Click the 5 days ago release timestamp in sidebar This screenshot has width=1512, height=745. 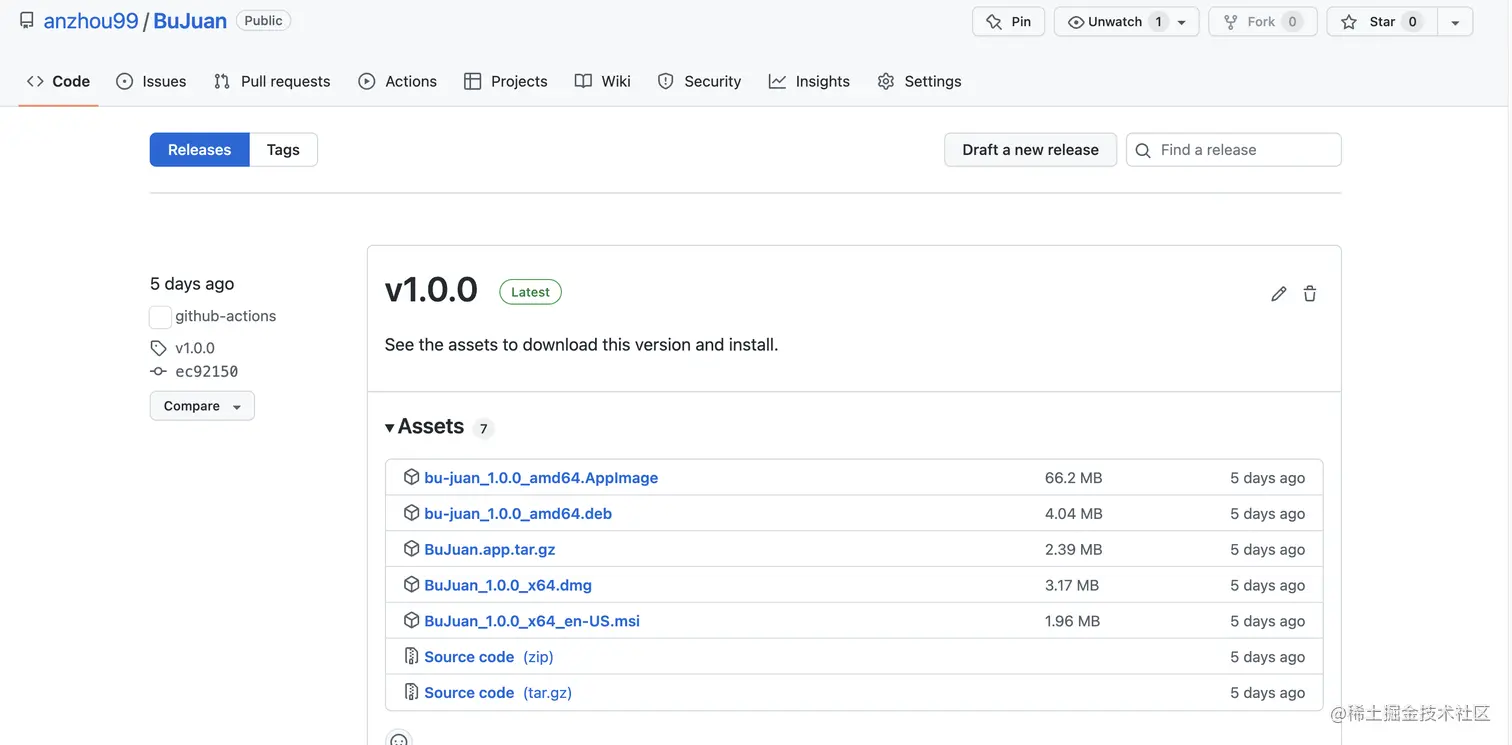pyautogui.click(x=192, y=284)
